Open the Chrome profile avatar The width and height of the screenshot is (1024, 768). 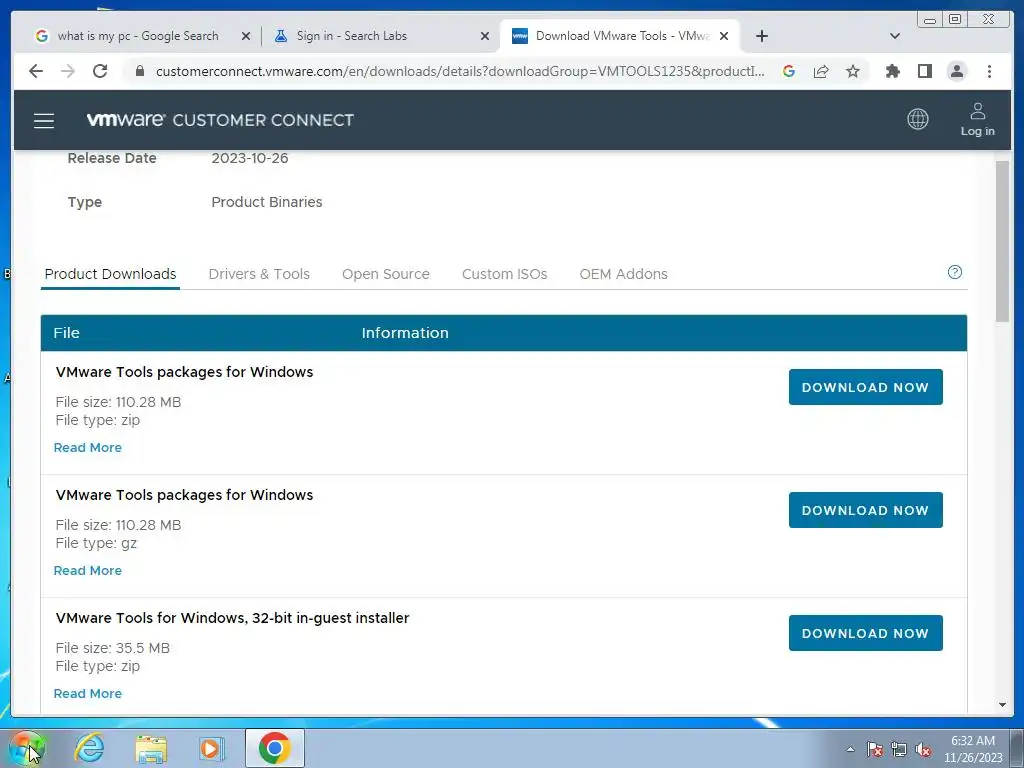957,71
